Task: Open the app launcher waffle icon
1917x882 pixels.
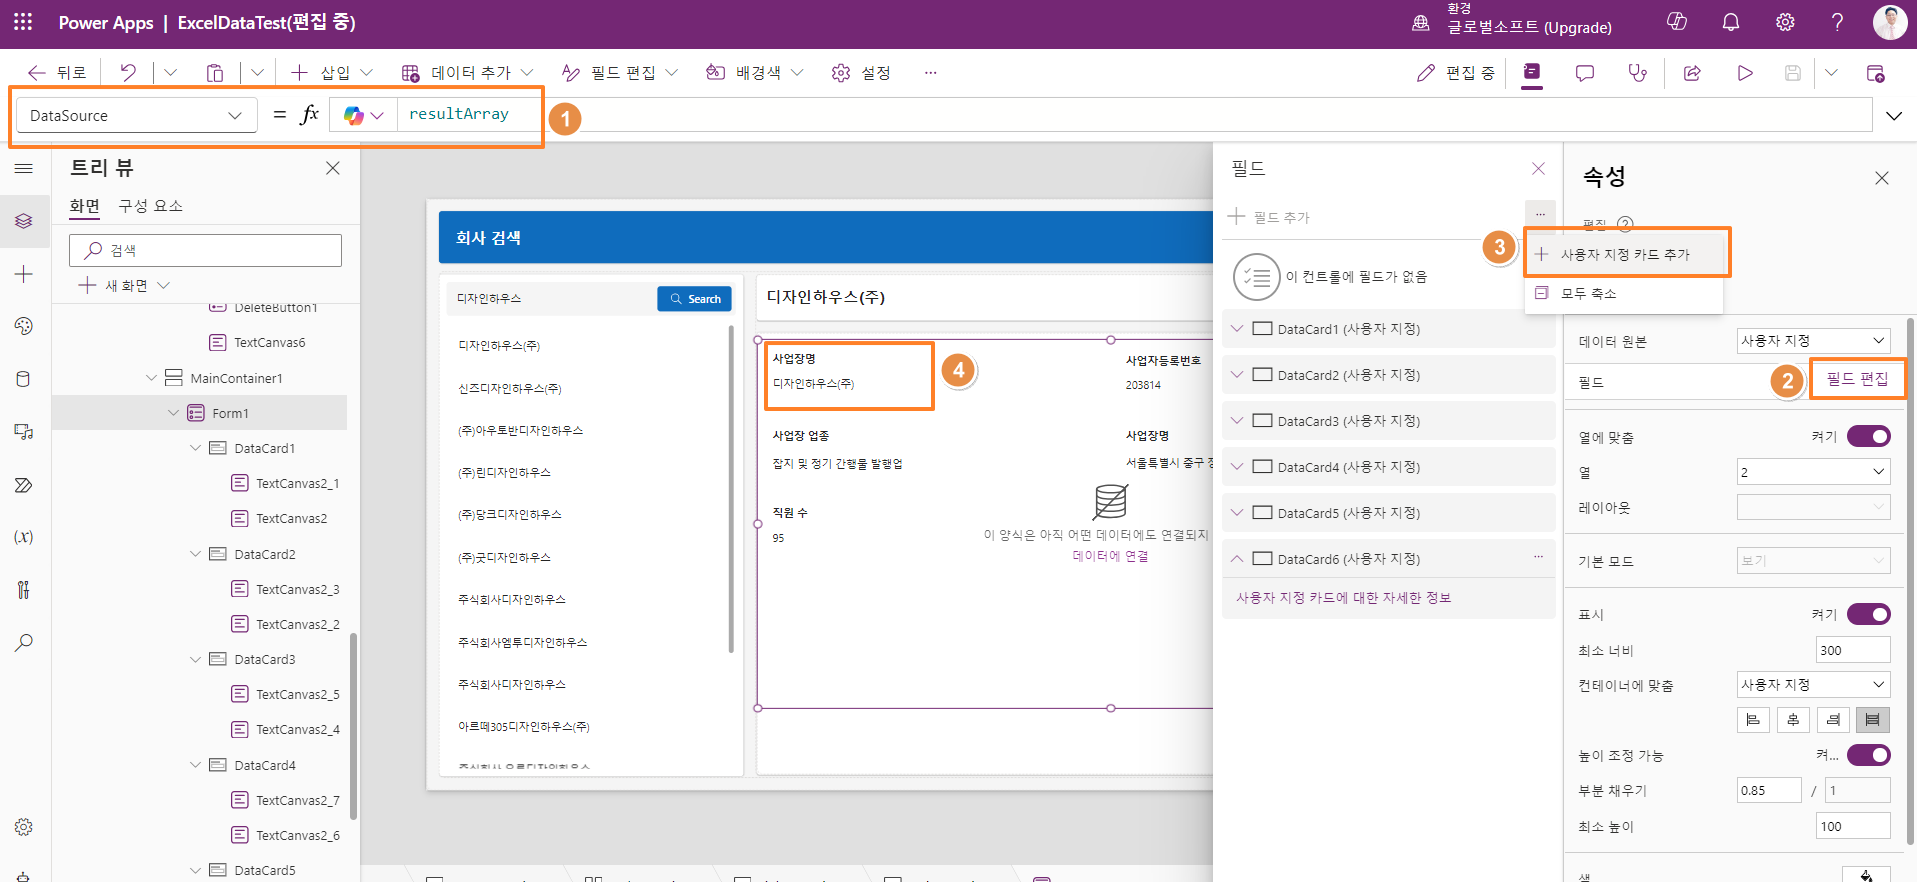Action: pos(23,22)
